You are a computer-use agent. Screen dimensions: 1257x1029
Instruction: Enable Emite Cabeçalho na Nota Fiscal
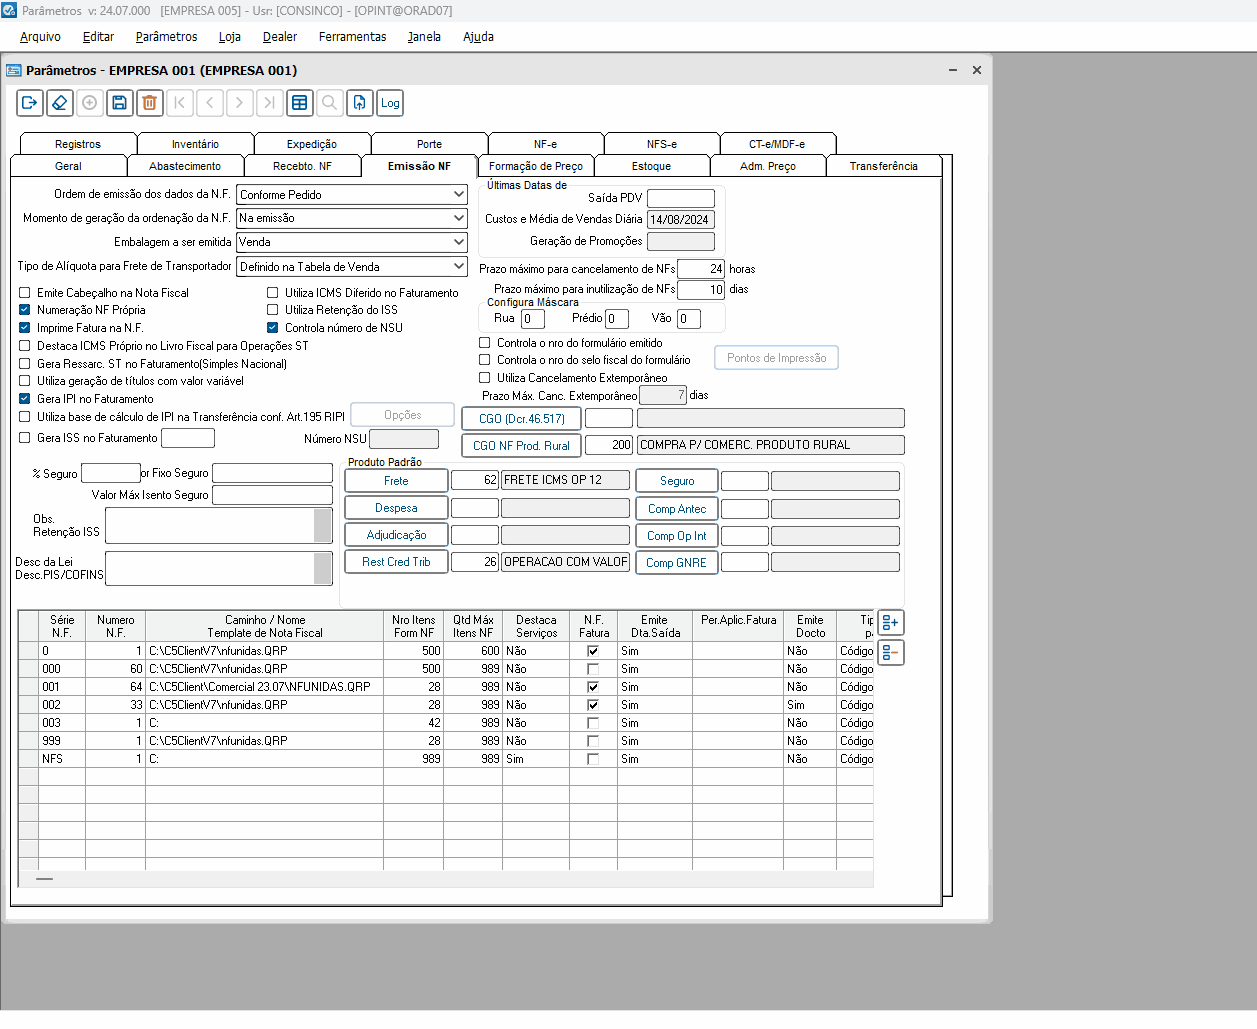click(25, 293)
